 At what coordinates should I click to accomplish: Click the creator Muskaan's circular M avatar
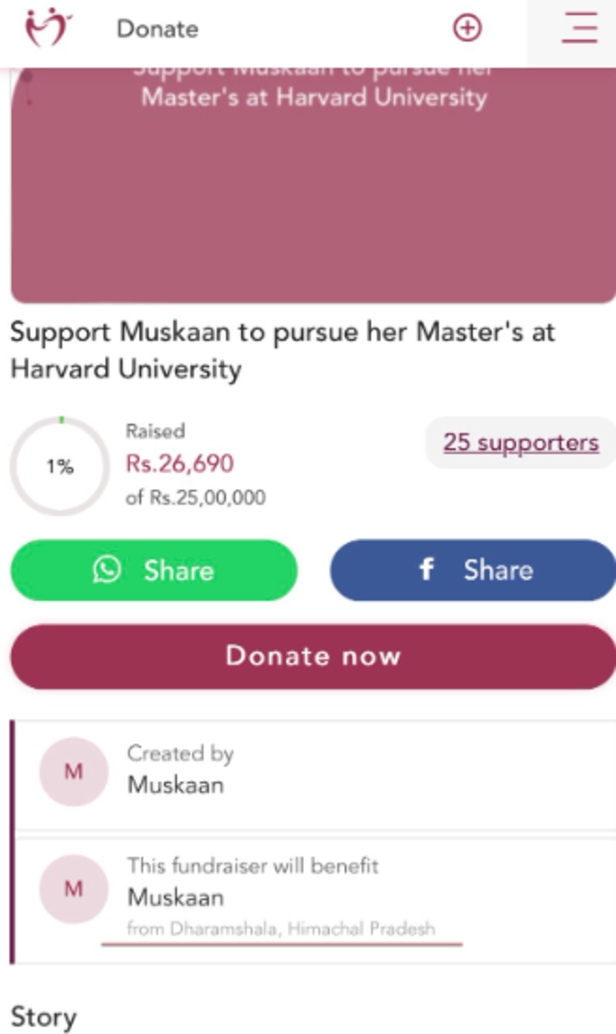72,772
